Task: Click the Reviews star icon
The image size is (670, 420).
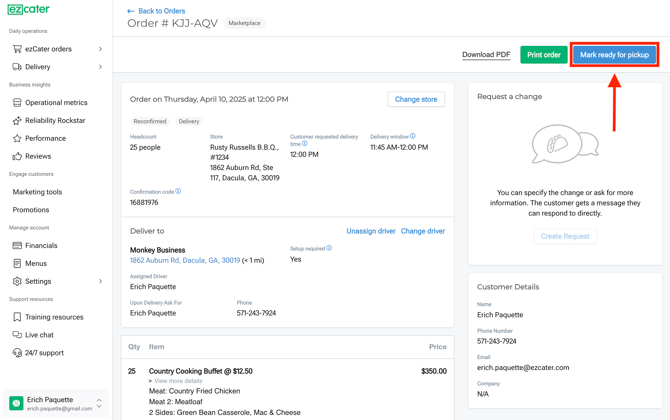Action: (17, 157)
